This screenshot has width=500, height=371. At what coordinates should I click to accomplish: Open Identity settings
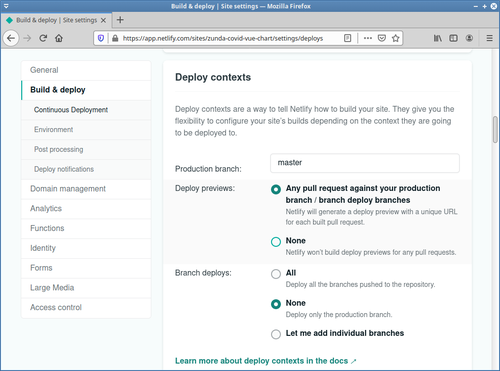pyautogui.click(x=86, y=248)
